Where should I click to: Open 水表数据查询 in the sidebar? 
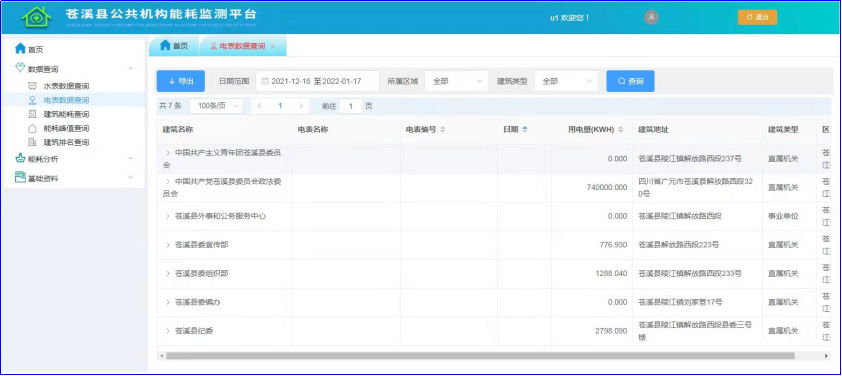66,86
